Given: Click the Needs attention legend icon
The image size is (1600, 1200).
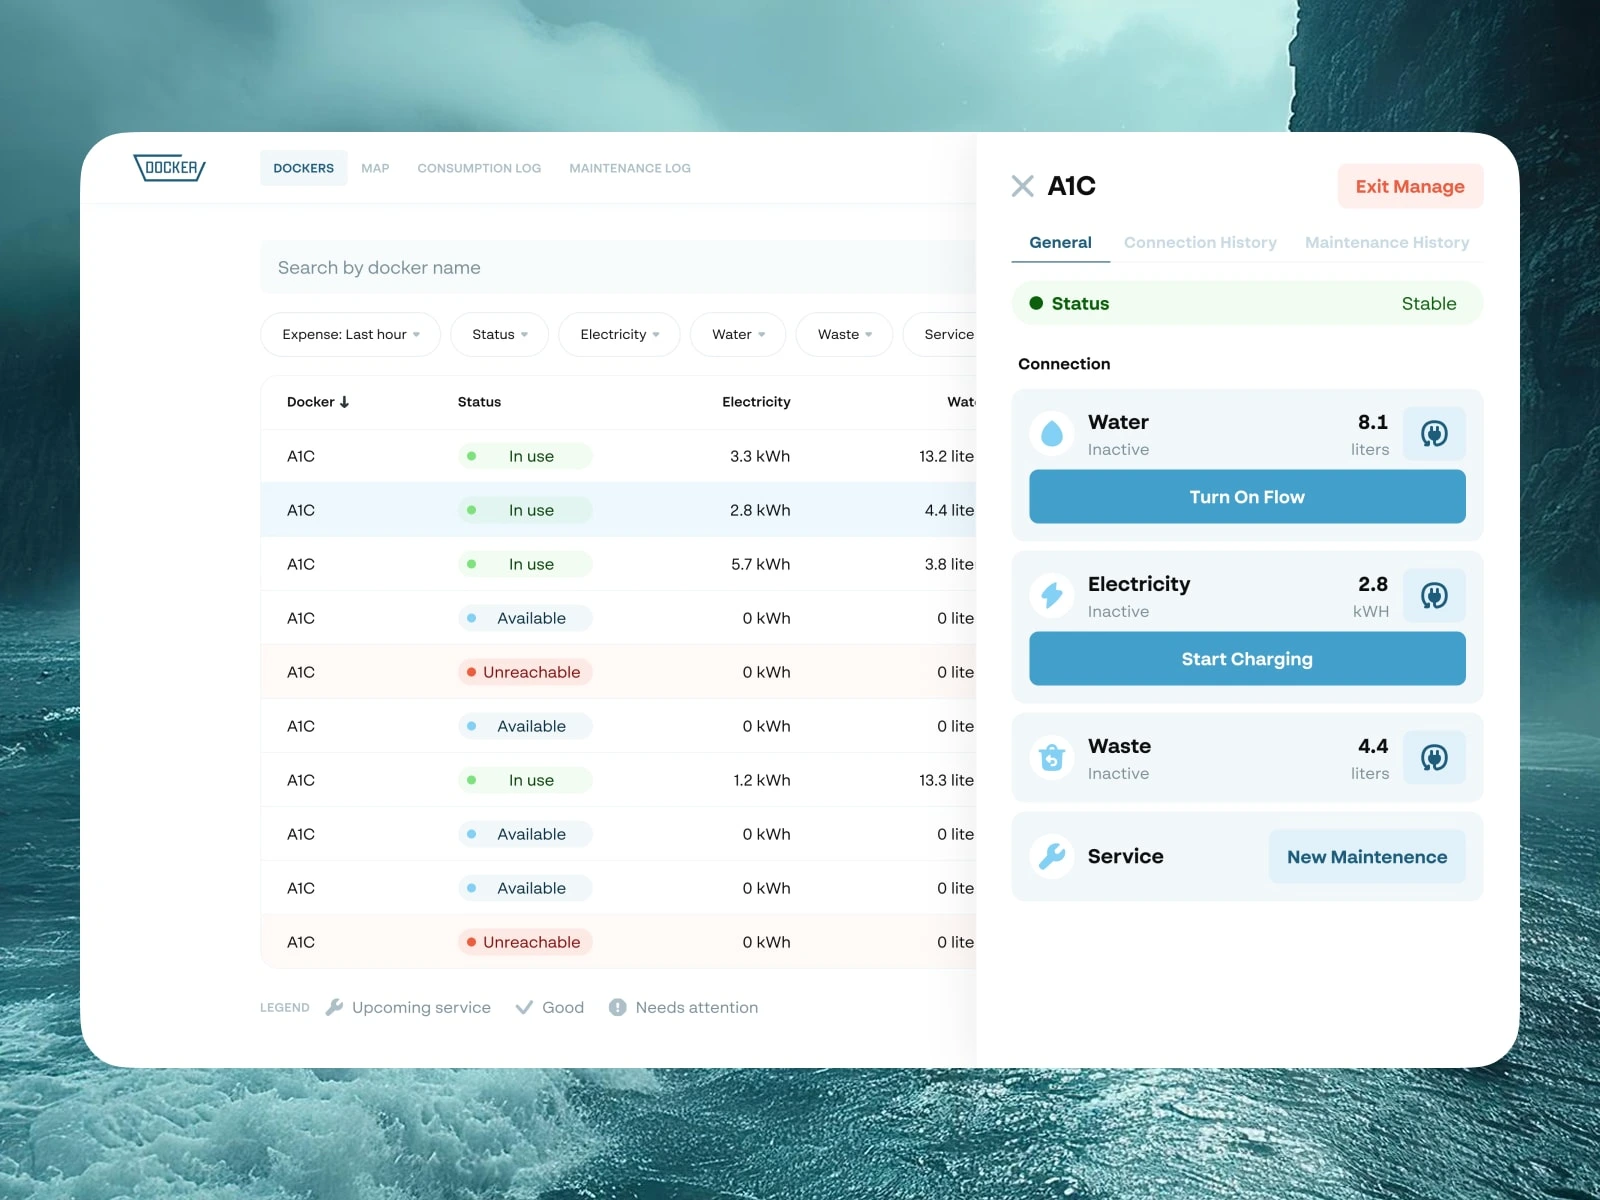Looking at the screenshot, I should tap(618, 1007).
